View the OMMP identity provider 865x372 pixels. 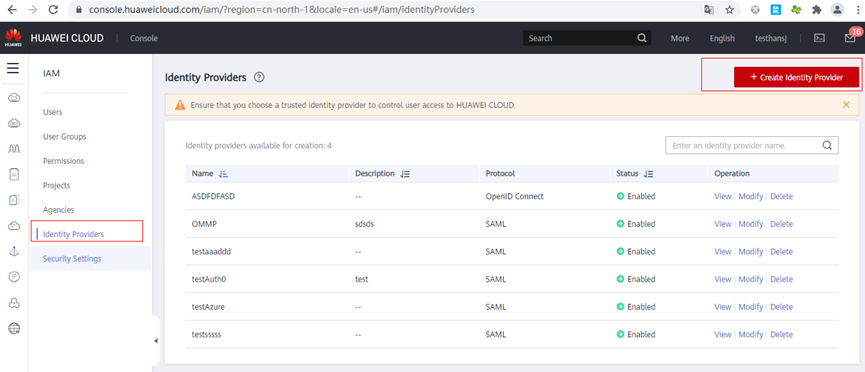(x=723, y=224)
